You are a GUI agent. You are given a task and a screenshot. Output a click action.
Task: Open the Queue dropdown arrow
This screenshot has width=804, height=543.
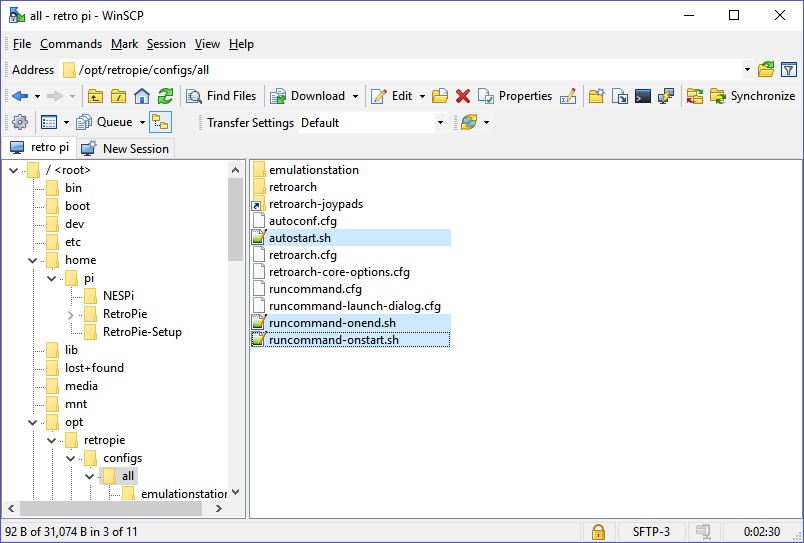coord(142,123)
